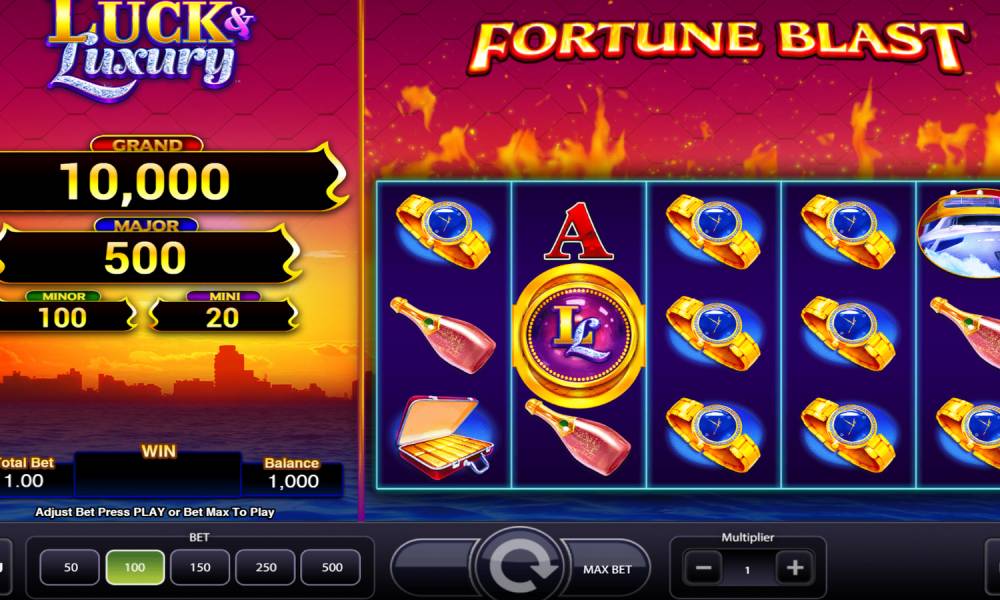Set bet to 500

(331, 567)
